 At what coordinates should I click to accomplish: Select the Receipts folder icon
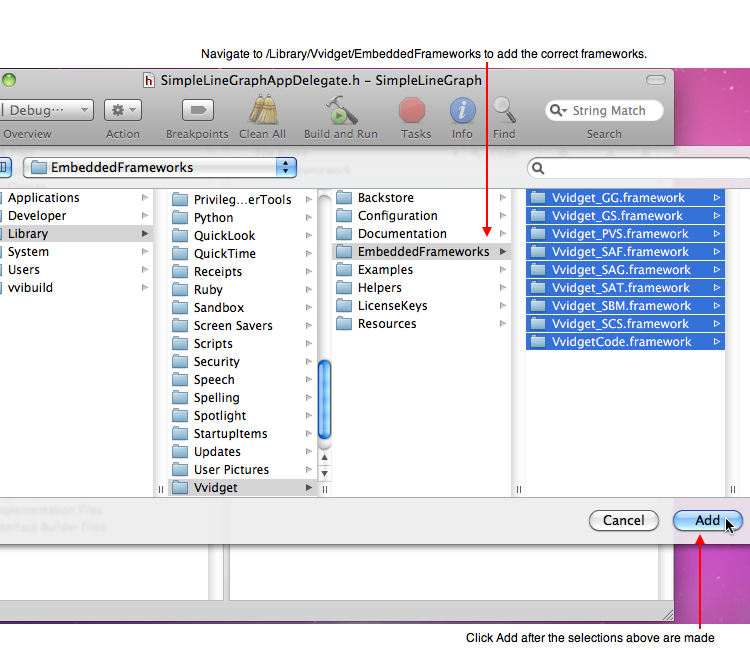click(180, 272)
